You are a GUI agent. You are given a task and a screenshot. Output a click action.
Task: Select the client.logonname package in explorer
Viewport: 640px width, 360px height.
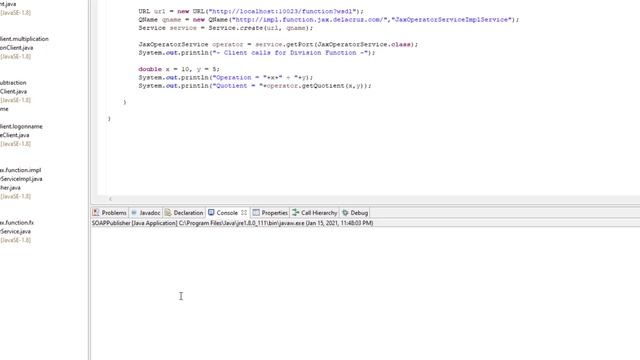pos(21,127)
